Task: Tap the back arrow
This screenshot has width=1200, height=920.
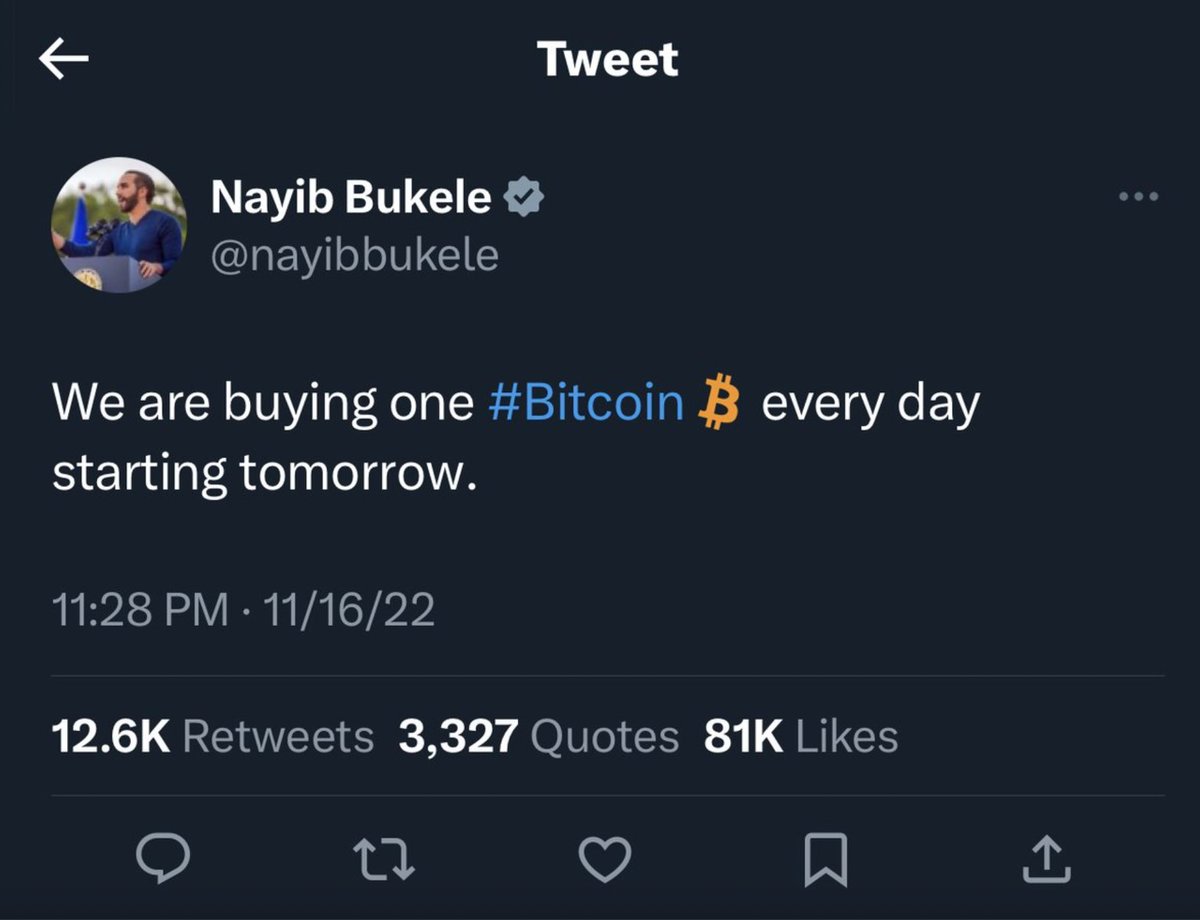Action: 63,60
